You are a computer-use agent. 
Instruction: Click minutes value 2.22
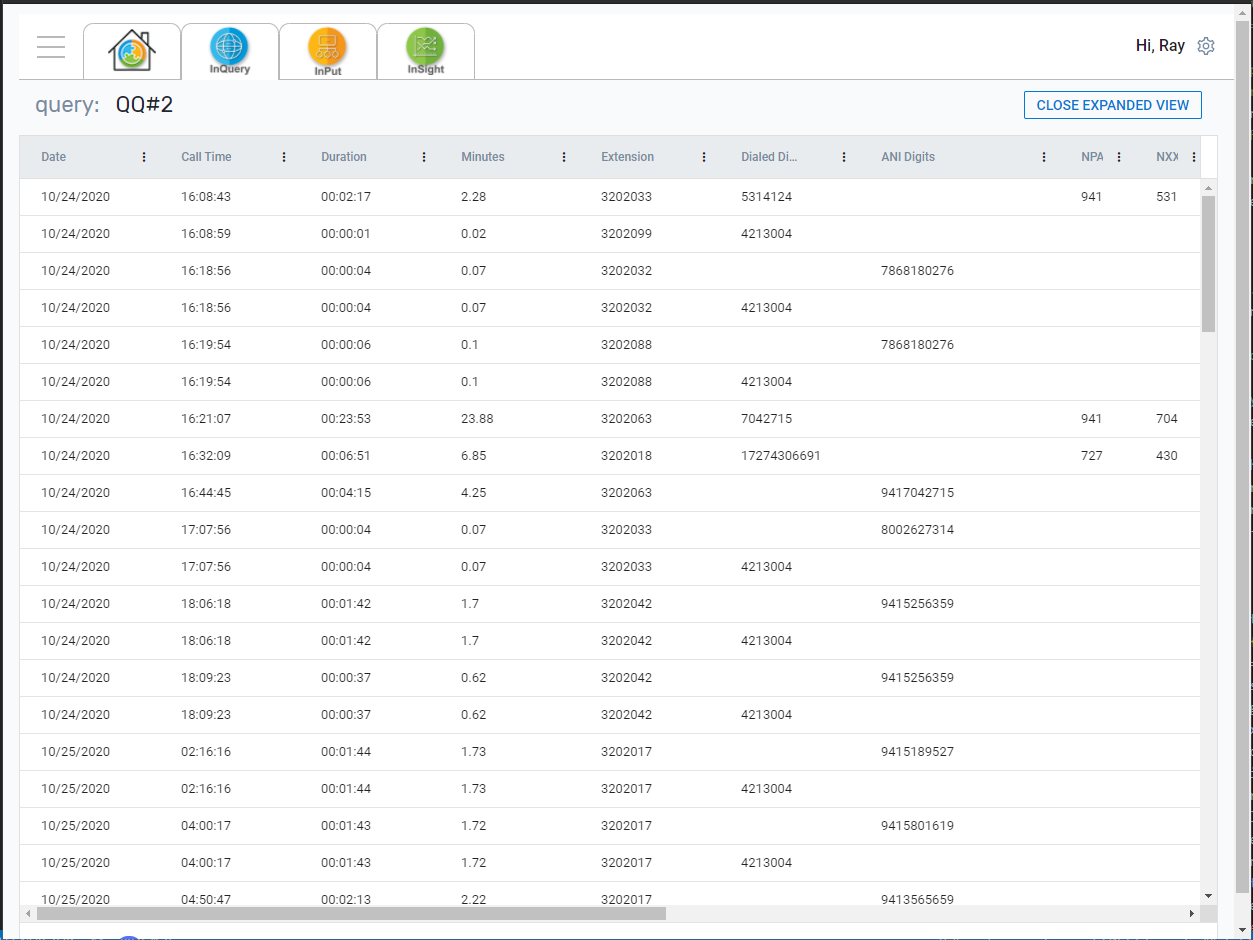(474, 900)
